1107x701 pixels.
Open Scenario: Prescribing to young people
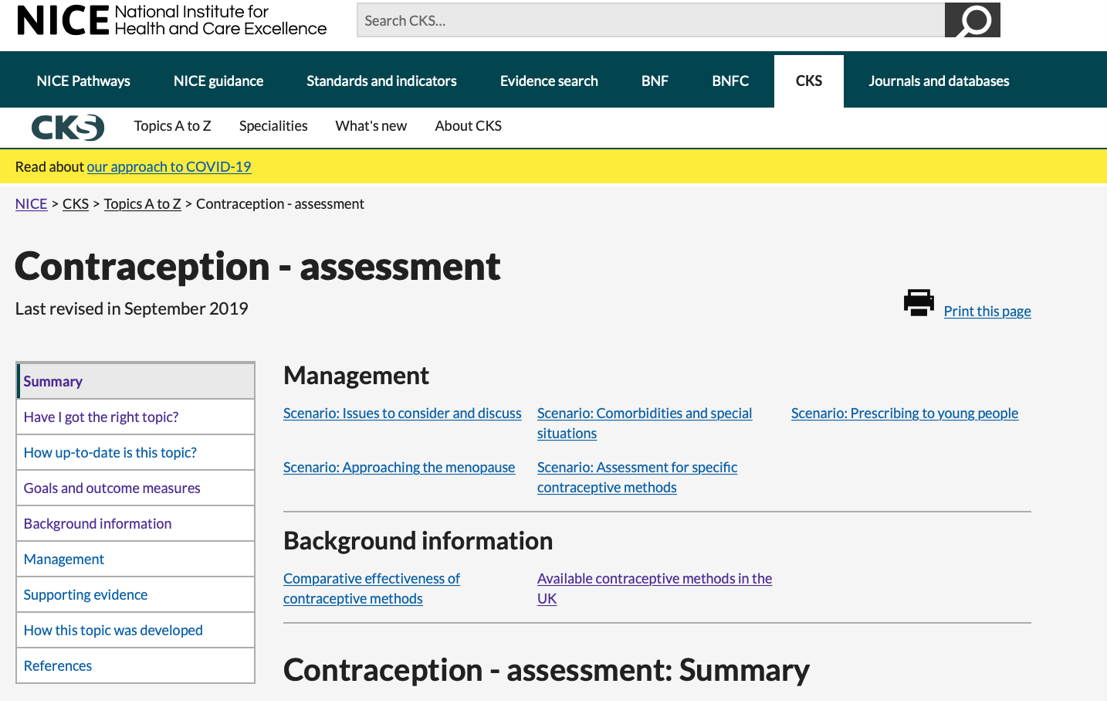pos(904,413)
